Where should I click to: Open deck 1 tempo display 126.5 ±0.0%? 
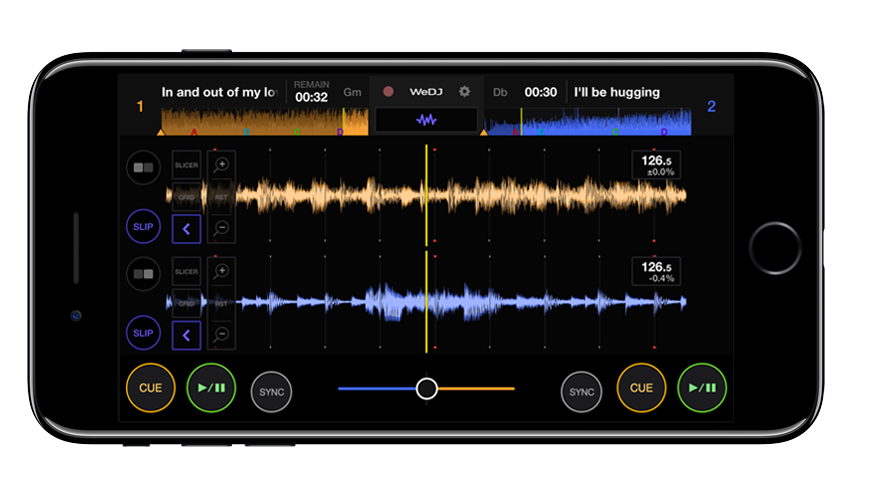(x=657, y=165)
